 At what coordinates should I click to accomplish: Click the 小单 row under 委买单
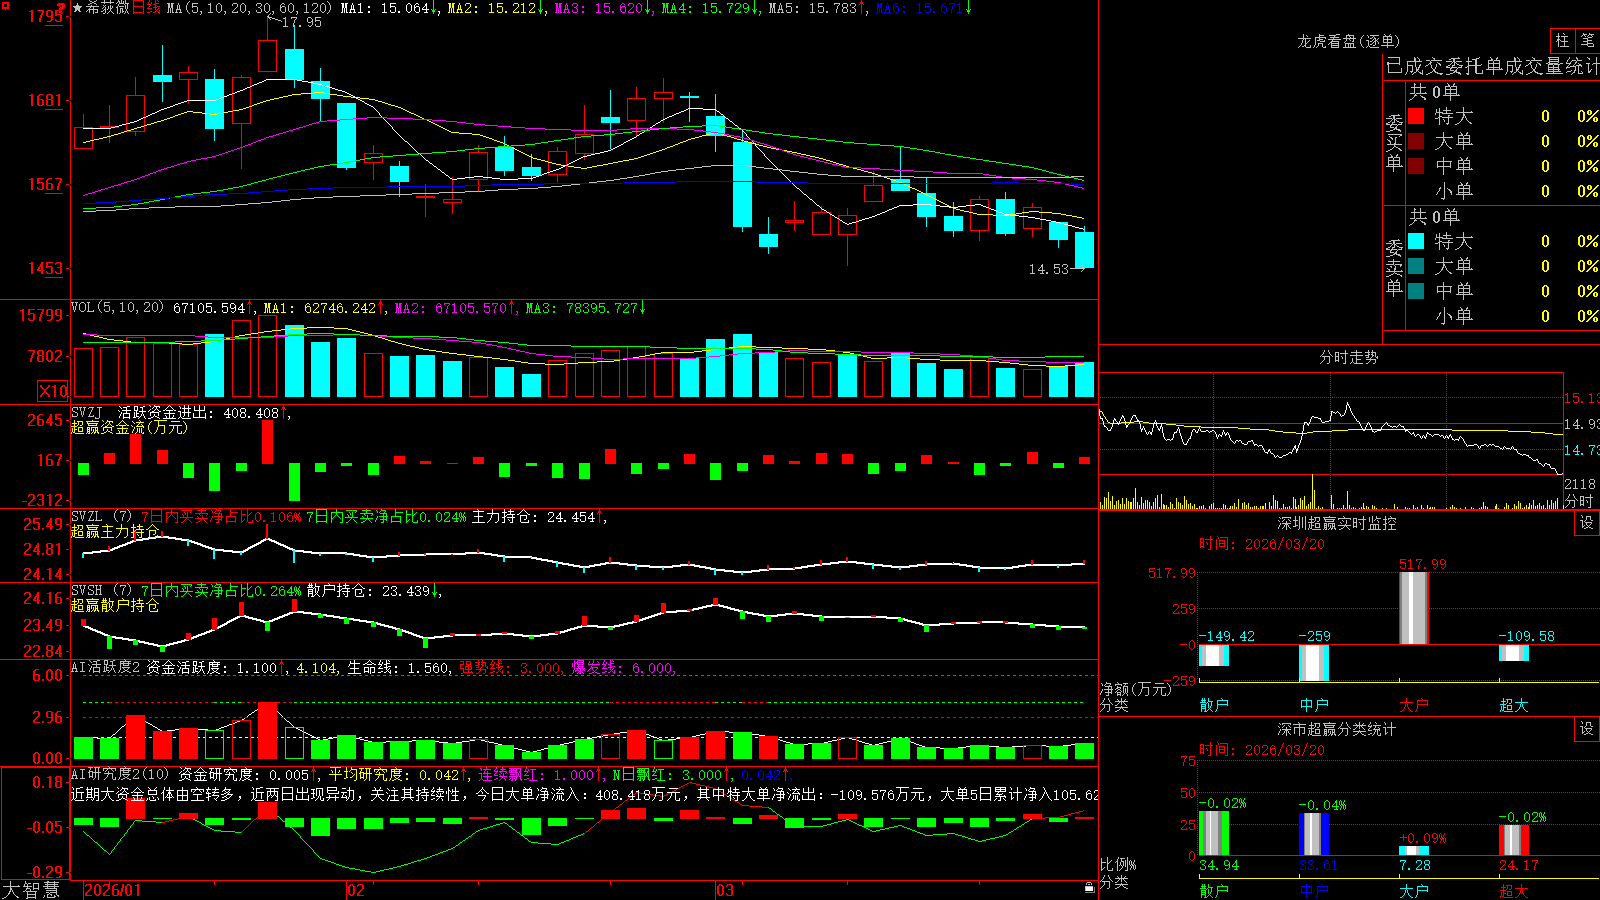tap(1503, 191)
